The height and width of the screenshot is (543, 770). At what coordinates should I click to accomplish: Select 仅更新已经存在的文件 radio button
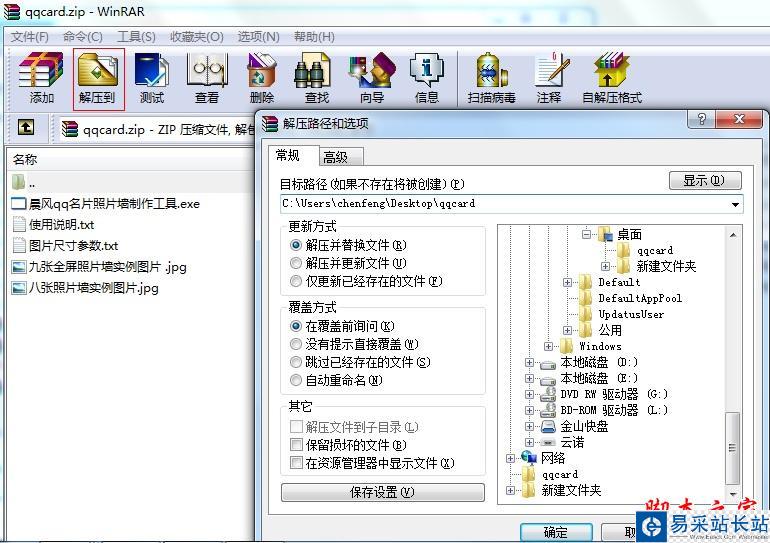296,281
